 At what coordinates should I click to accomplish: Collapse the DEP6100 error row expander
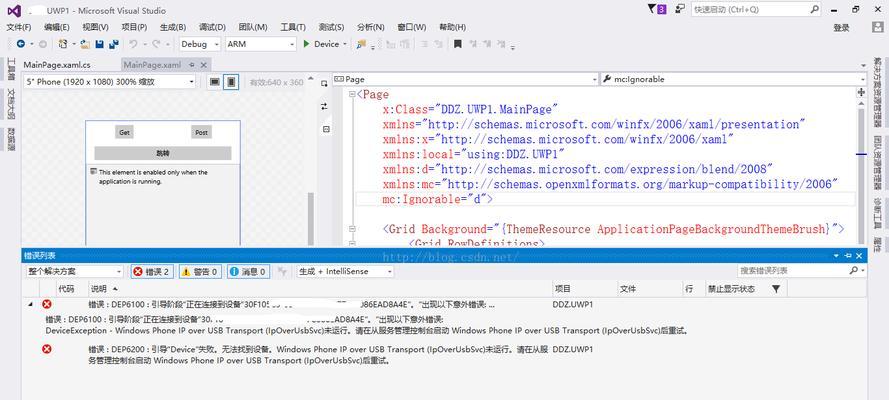(x=31, y=304)
